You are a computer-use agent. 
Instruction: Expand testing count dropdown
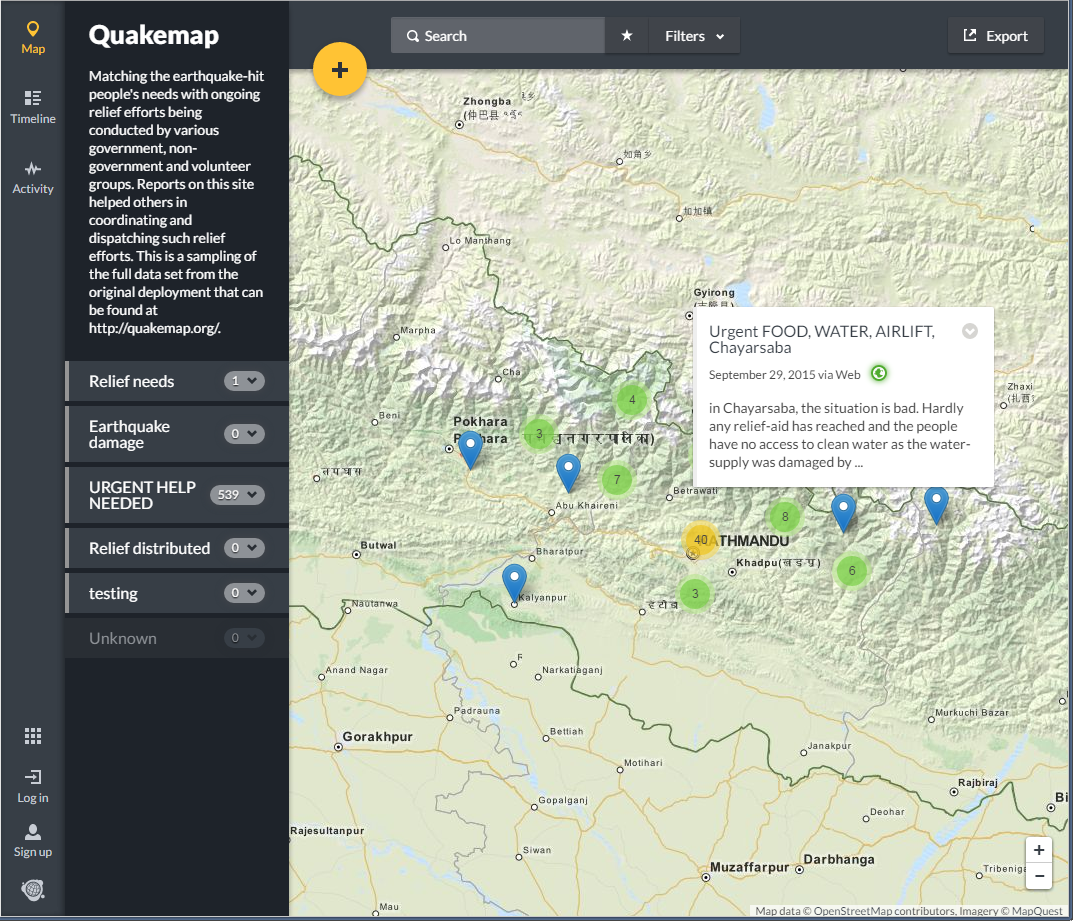[244, 593]
